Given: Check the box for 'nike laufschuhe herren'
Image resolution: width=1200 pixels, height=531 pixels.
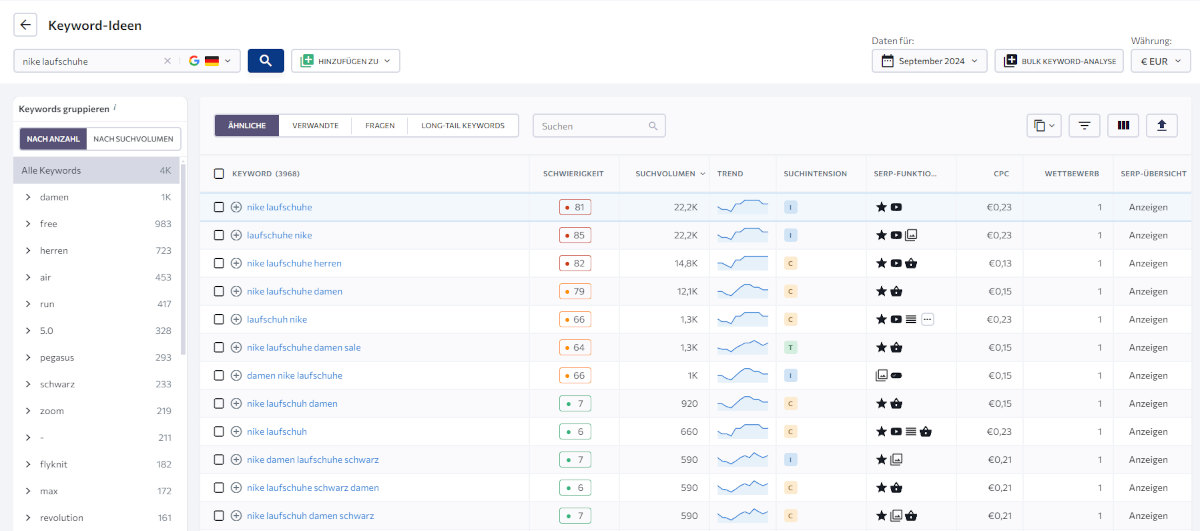Looking at the screenshot, I should coord(219,263).
